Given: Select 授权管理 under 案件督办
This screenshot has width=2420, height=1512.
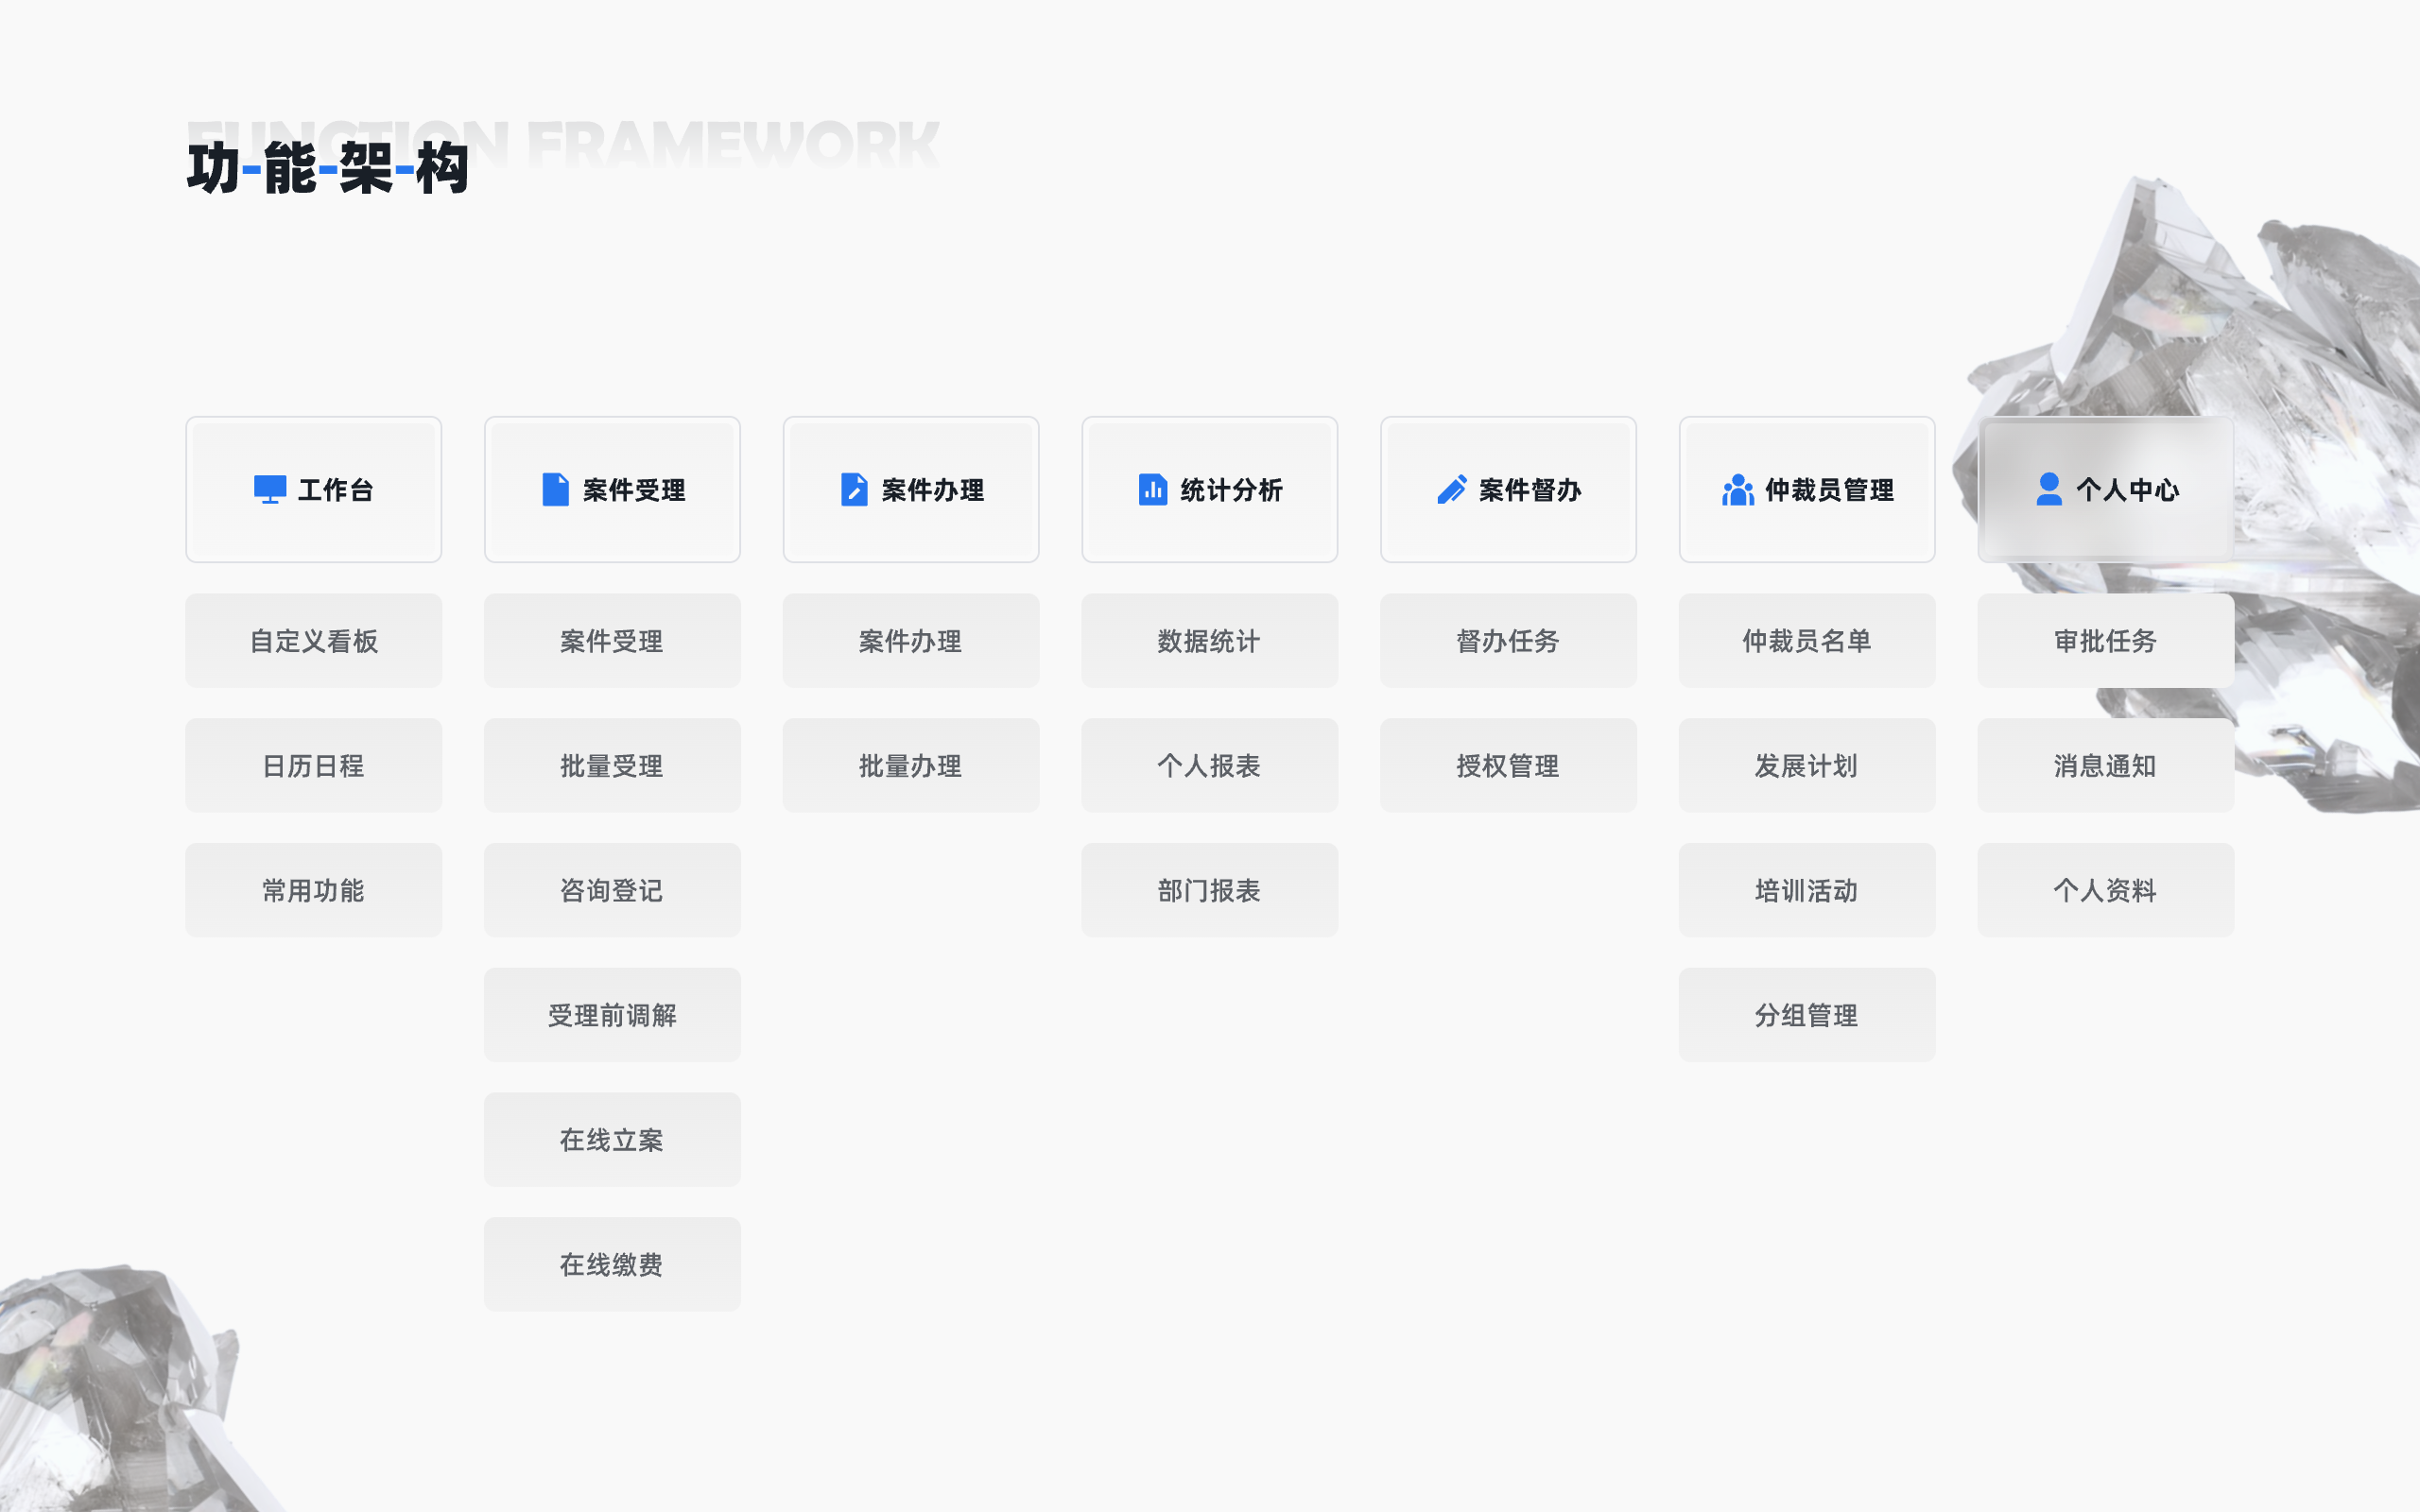Looking at the screenshot, I should point(1508,766).
